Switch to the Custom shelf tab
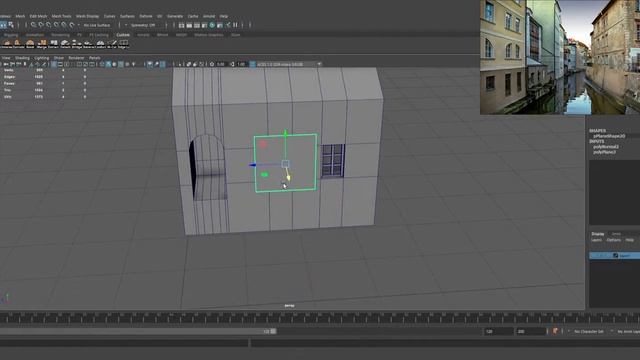640x360 pixels. [x=123, y=35]
